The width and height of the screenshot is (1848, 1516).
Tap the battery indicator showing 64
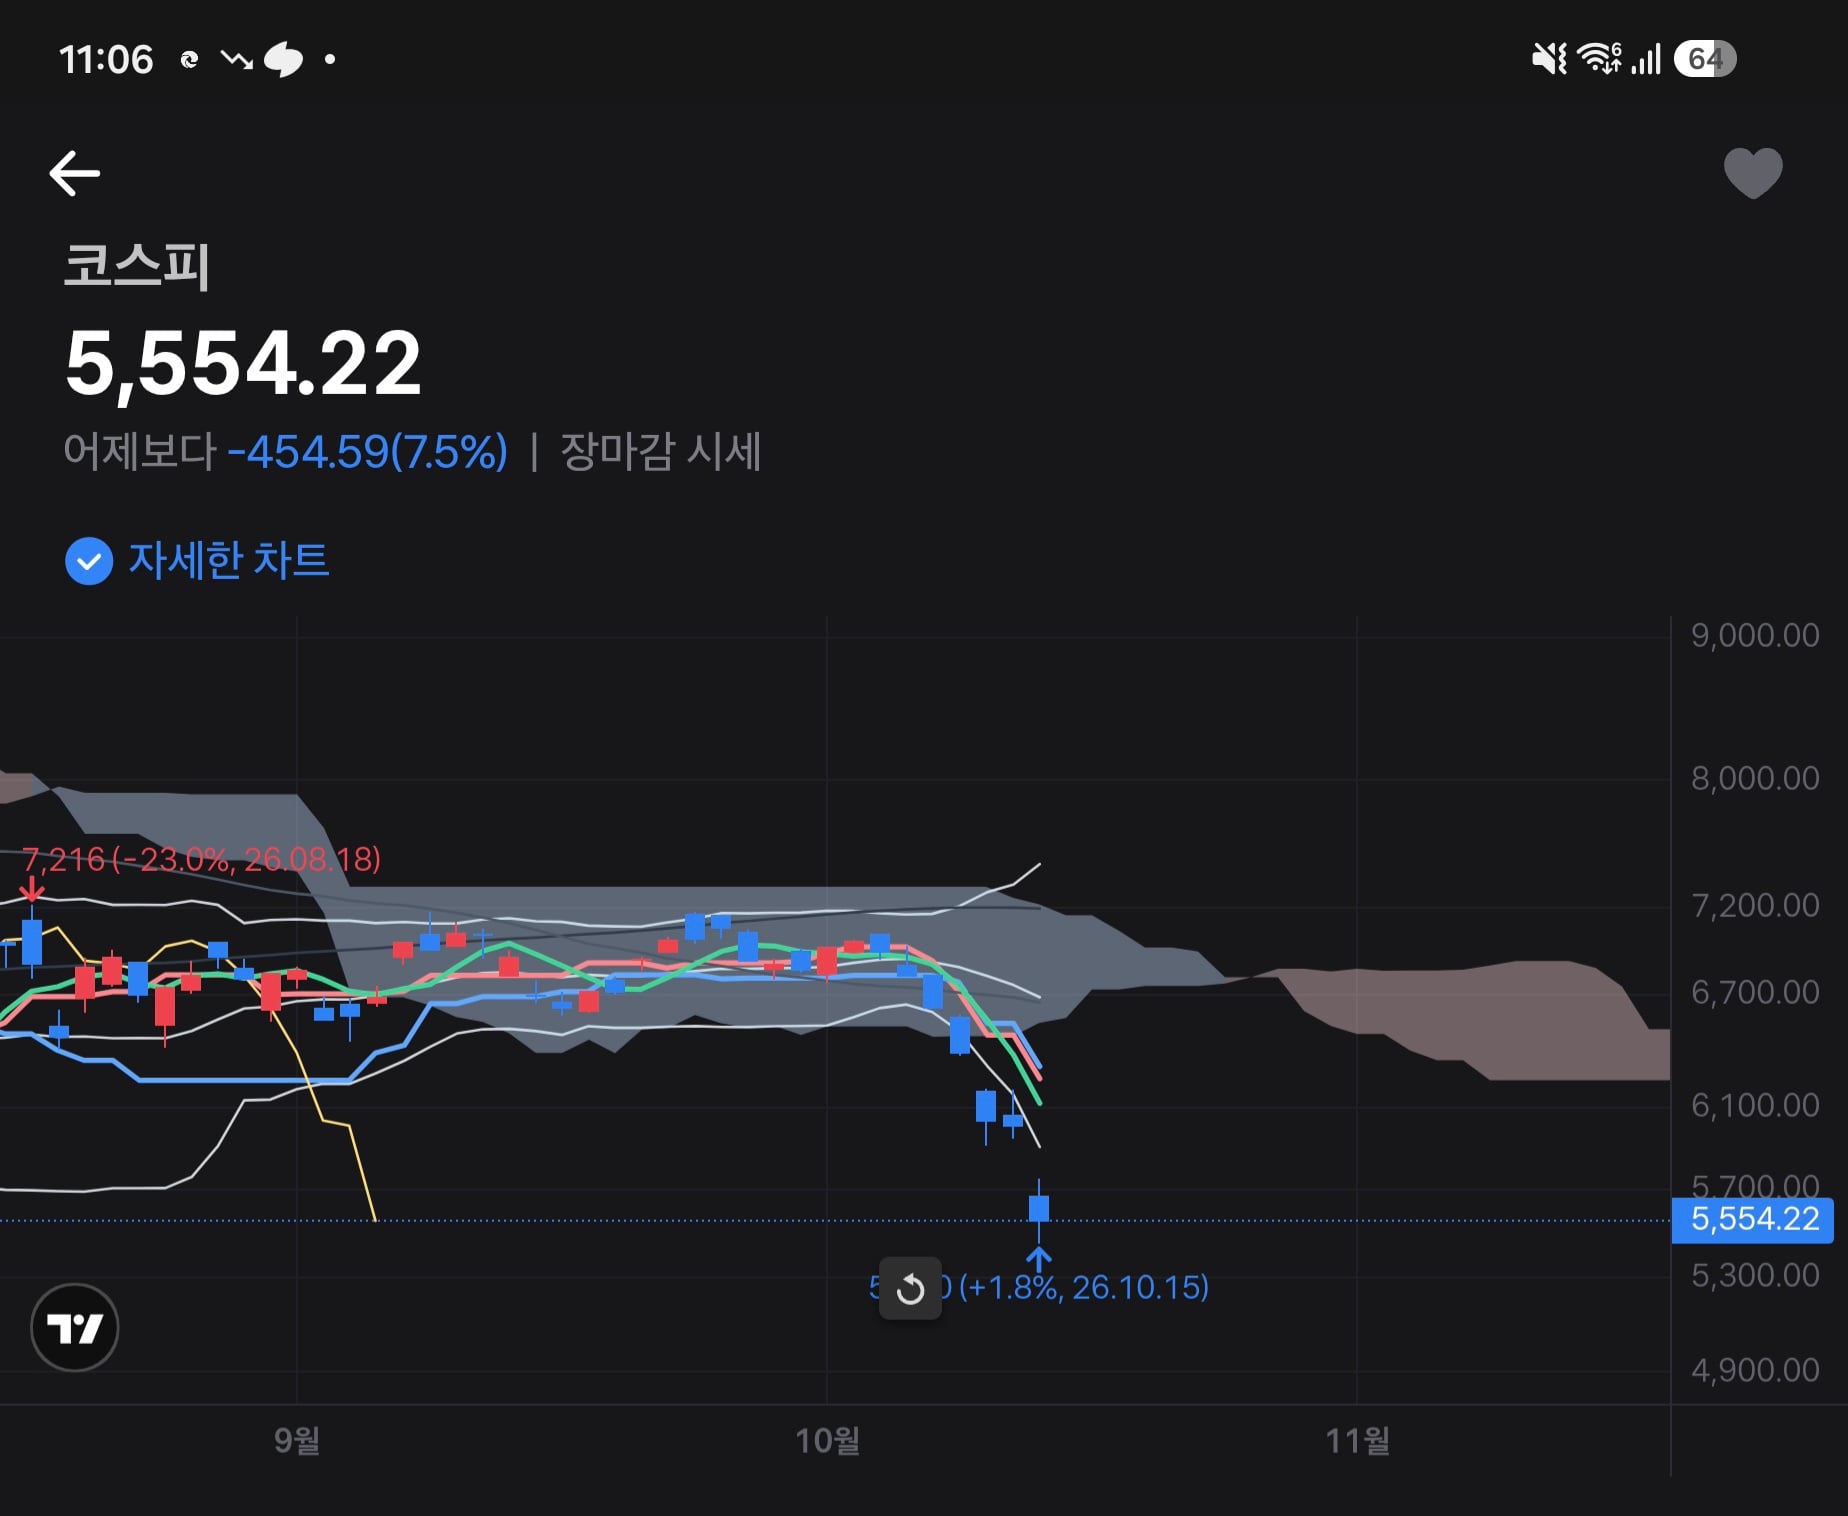click(x=1705, y=59)
